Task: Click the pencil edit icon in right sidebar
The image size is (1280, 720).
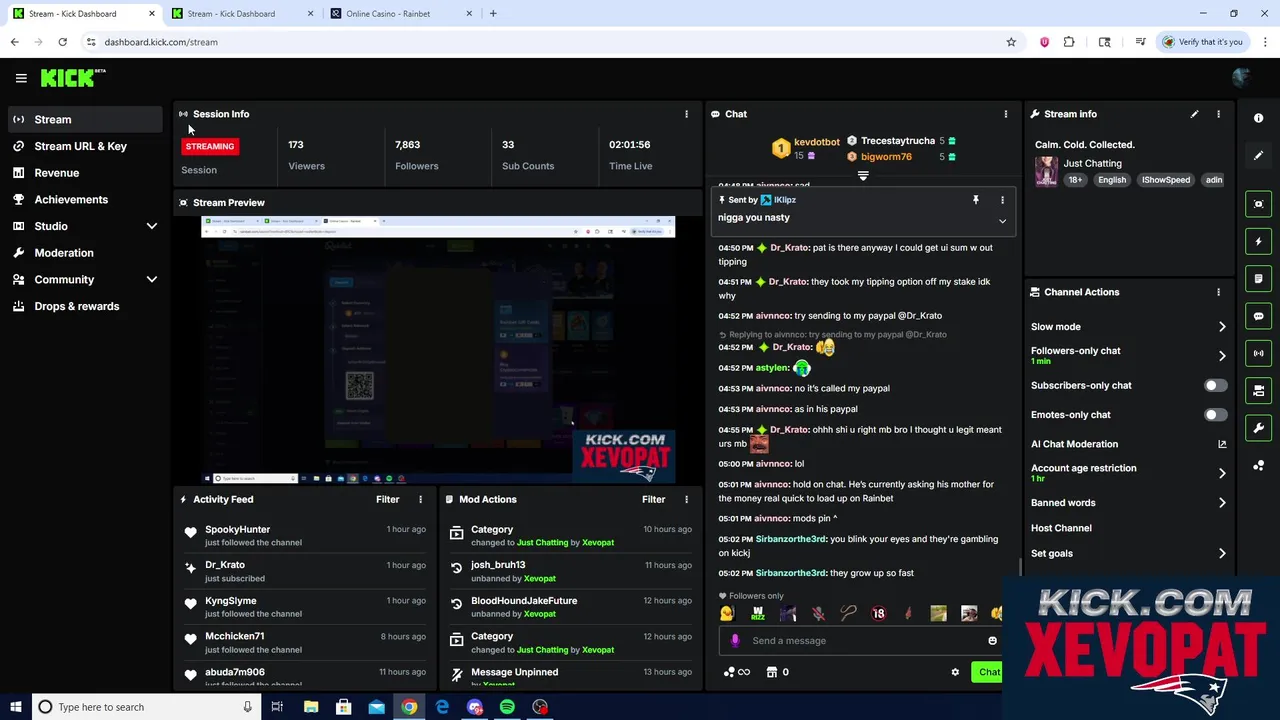Action: (x=1259, y=156)
